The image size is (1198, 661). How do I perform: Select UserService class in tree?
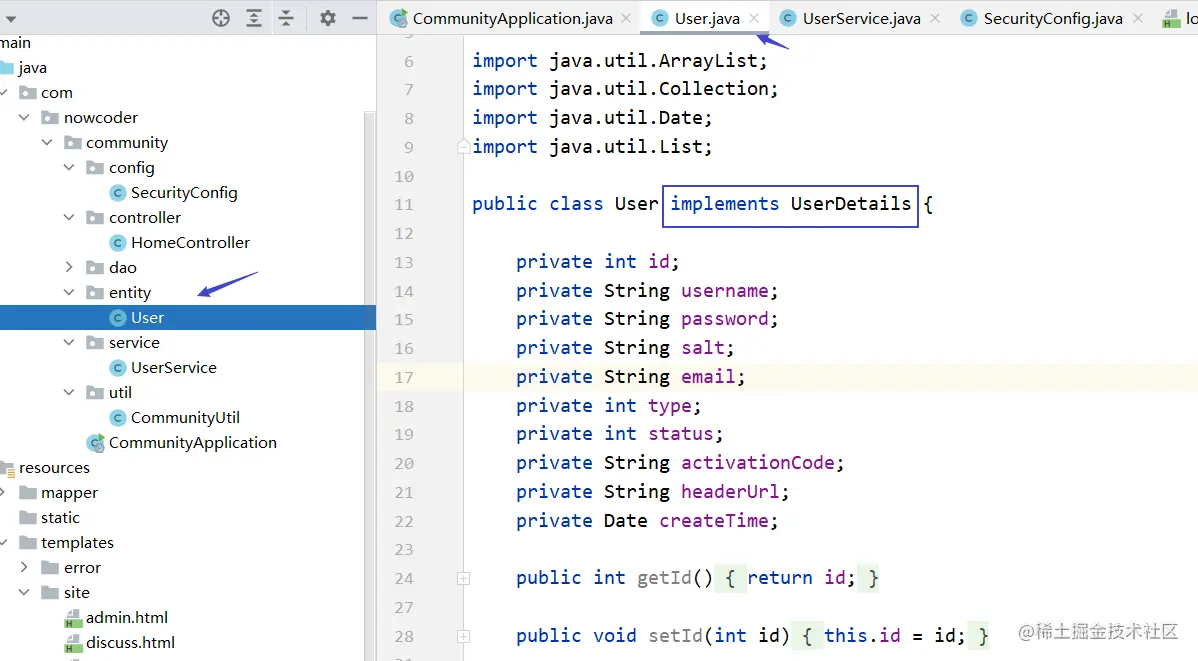coord(173,368)
